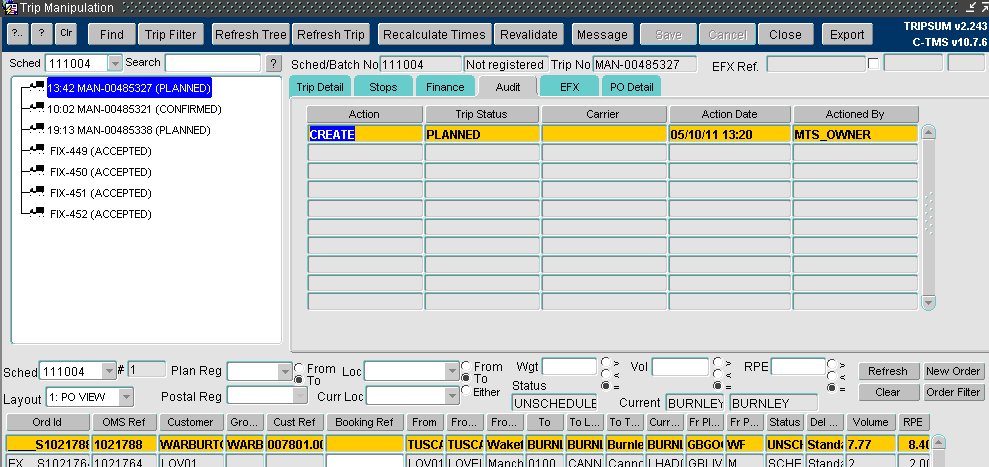Click the Refresh Tree button
This screenshot has width=989, height=467.
point(250,35)
